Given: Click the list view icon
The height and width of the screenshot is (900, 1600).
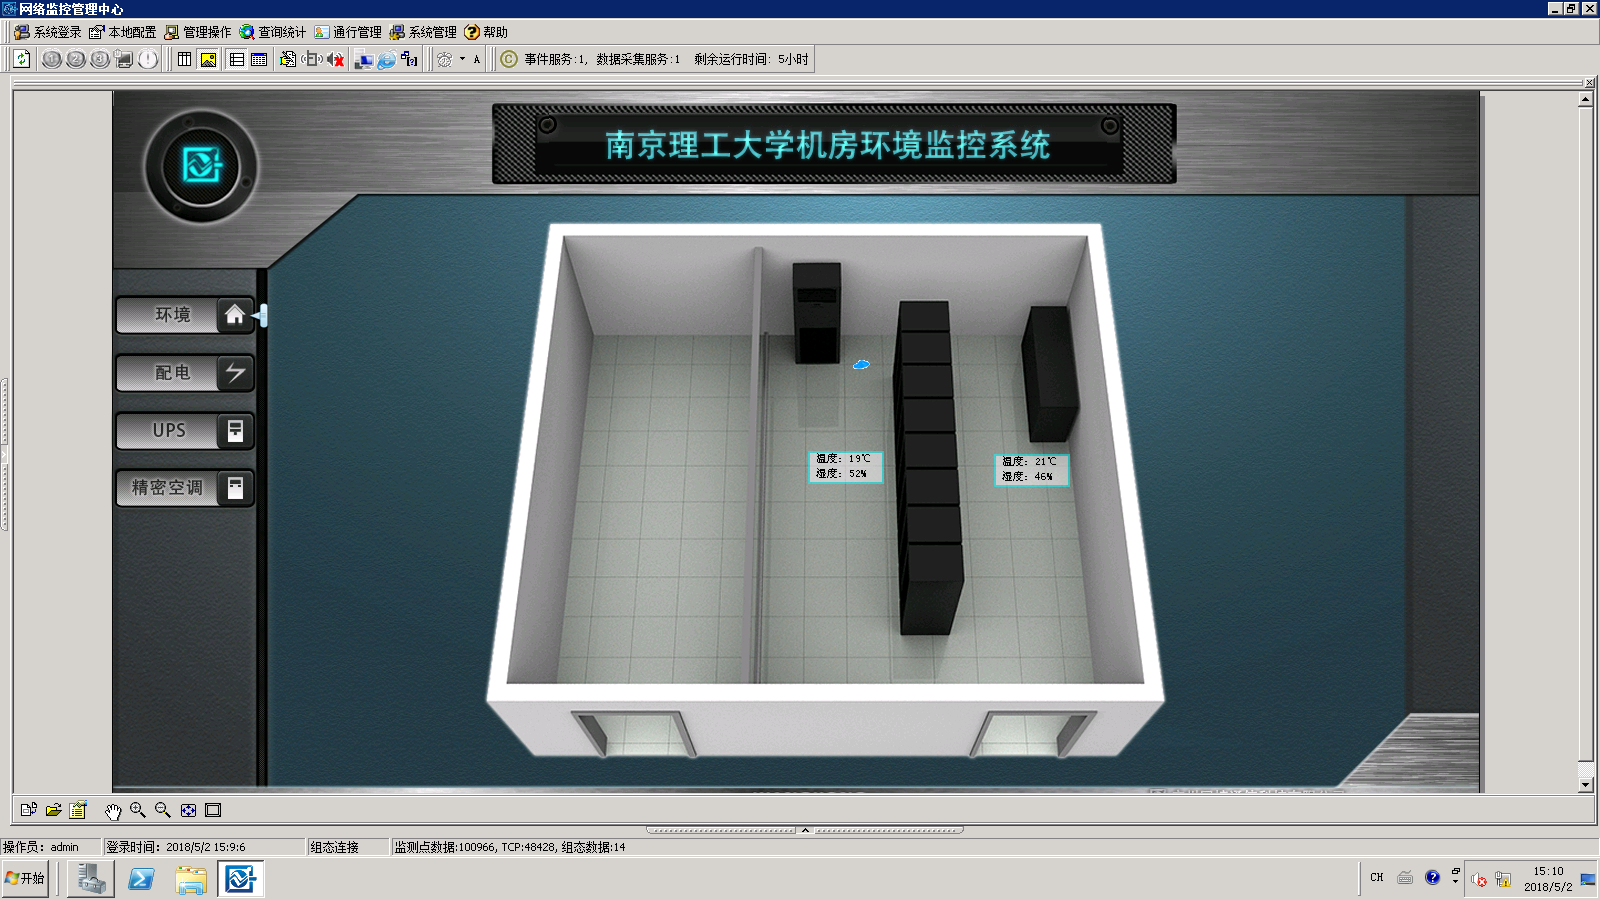Looking at the screenshot, I should 237,59.
